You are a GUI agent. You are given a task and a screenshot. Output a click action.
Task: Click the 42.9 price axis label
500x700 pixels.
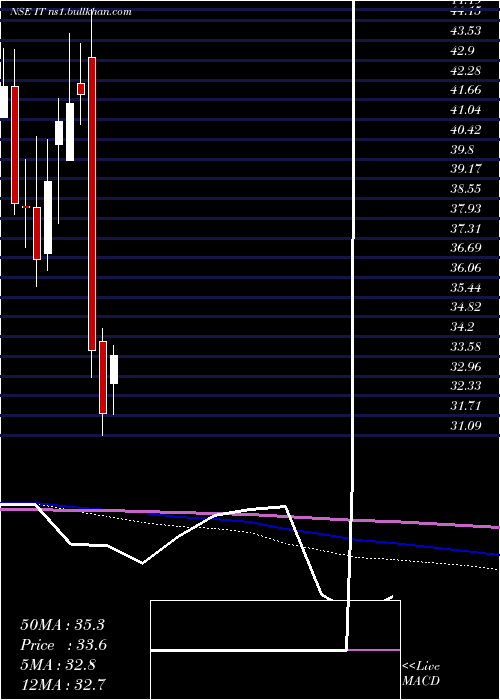point(462,50)
